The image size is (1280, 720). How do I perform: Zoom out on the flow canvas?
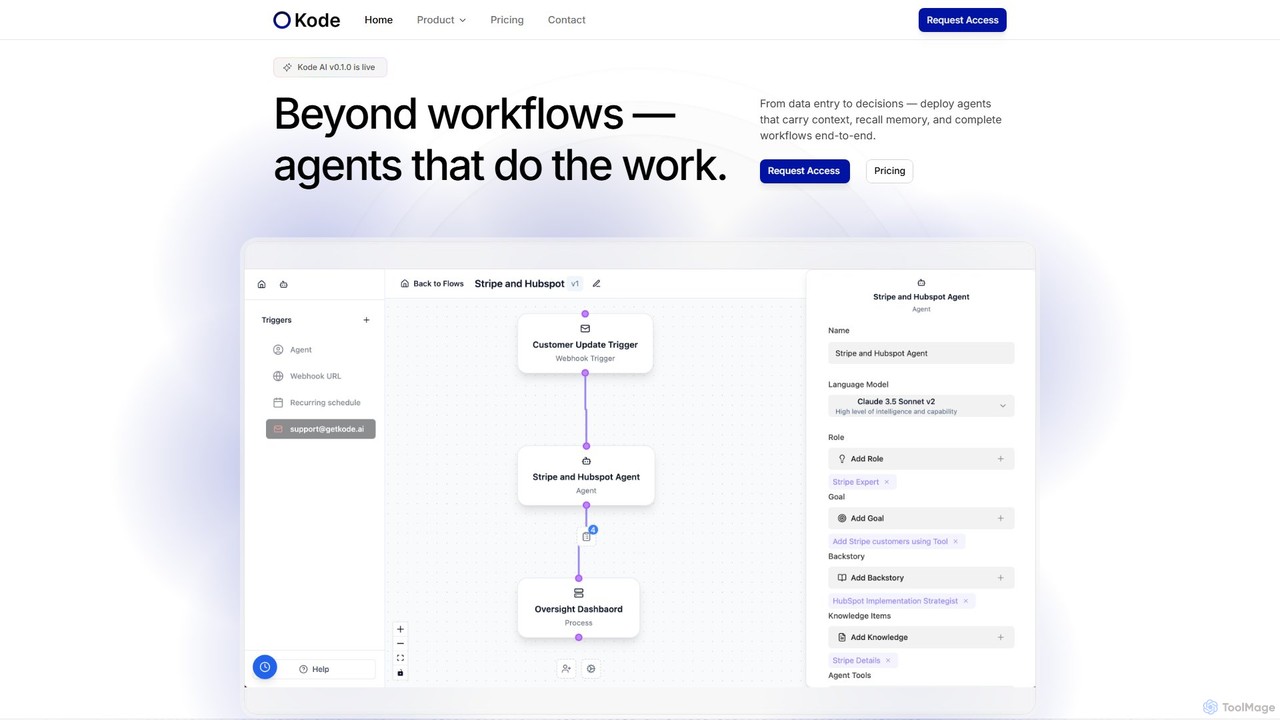400,644
